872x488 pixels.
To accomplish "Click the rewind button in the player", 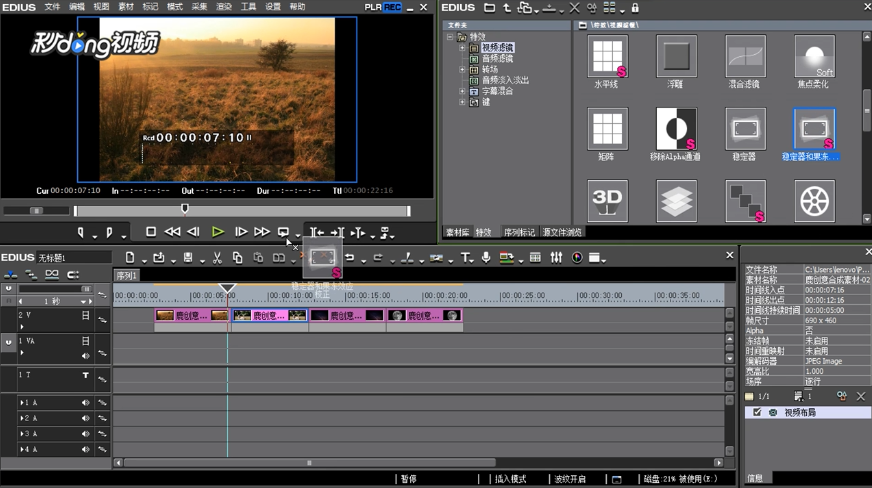I will point(172,232).
